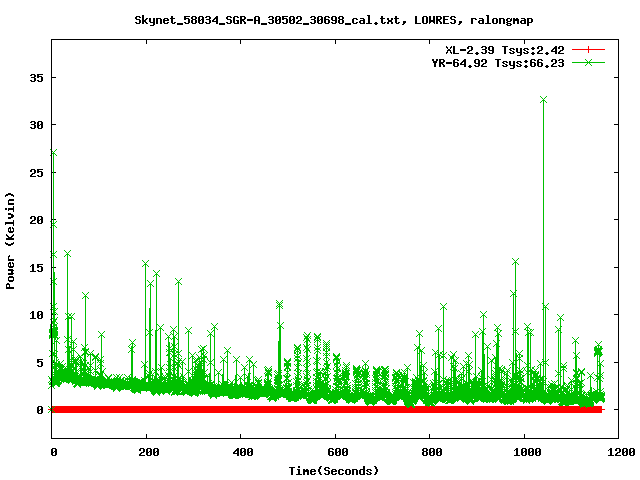Click the tallest green spike peak near 32 Kelvin

click(543, 100)
